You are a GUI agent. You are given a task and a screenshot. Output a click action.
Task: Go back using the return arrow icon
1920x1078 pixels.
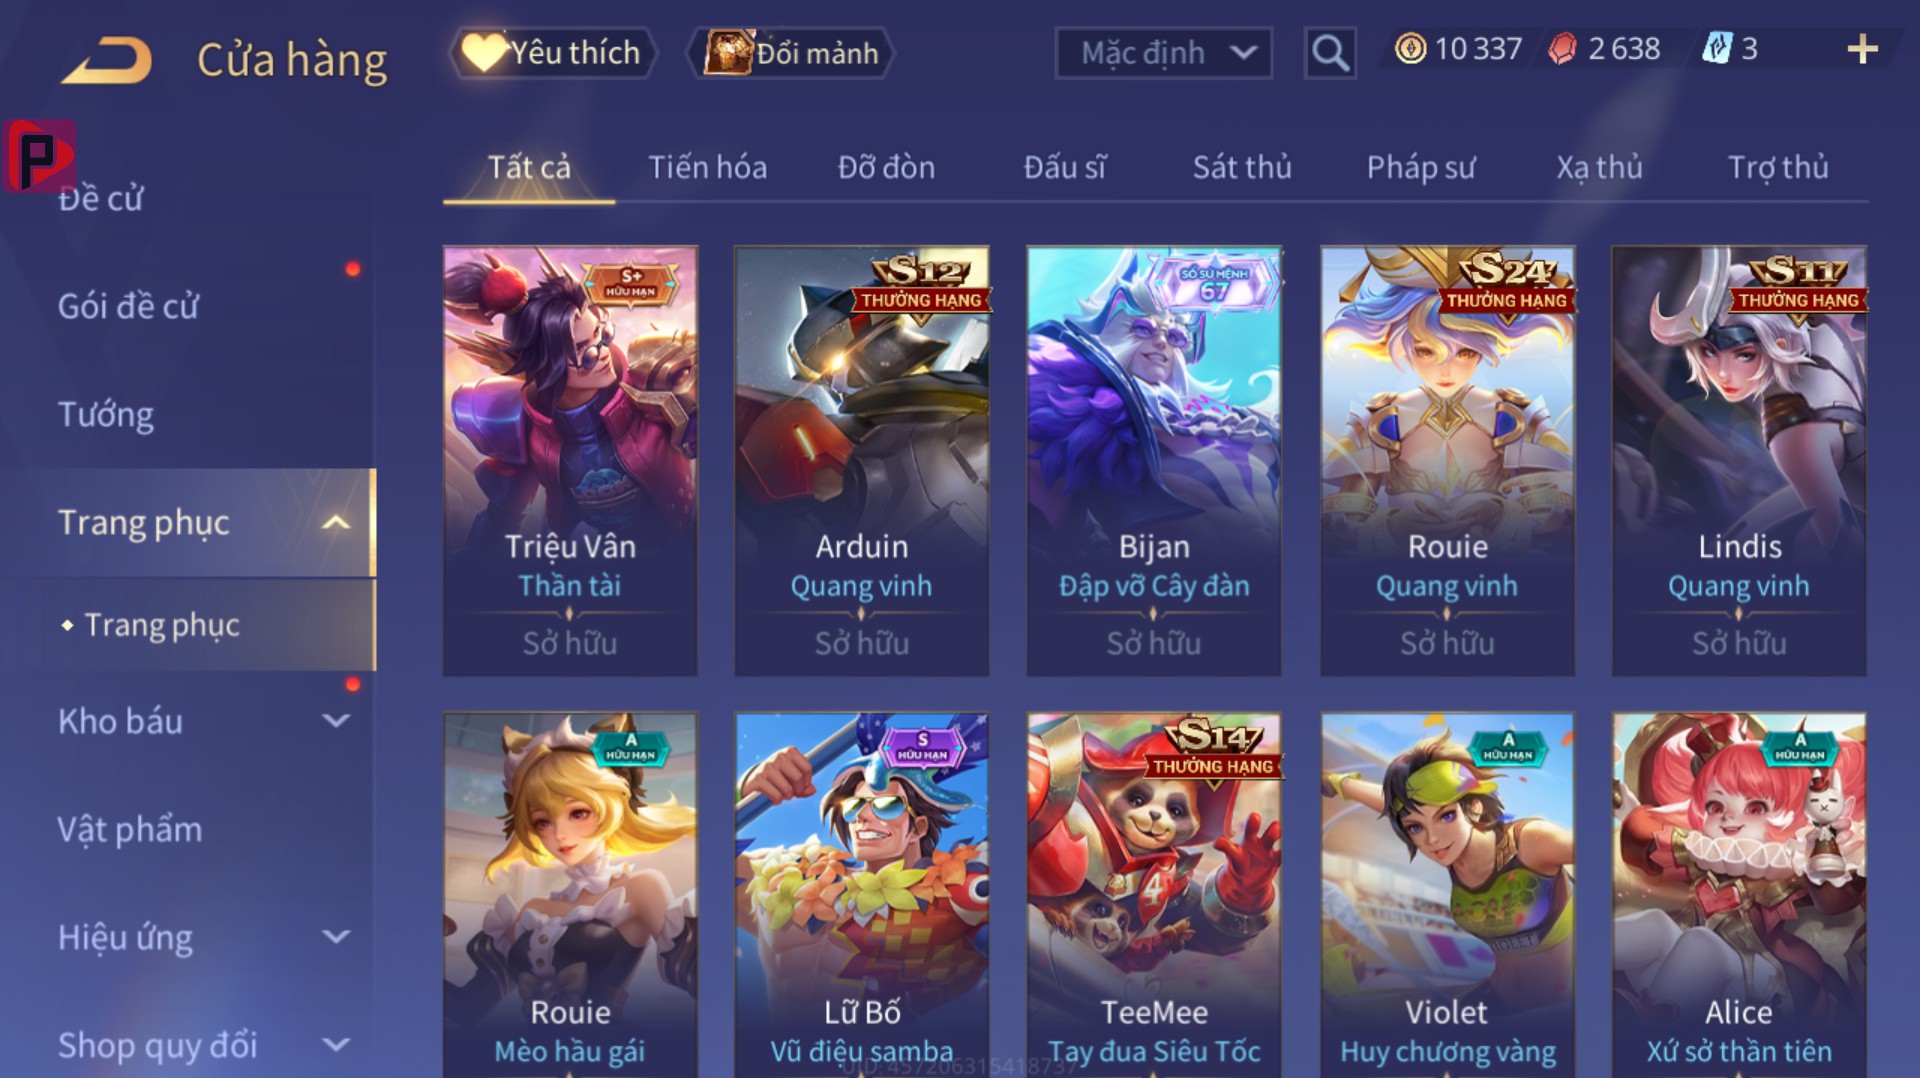click(x=106, y=60)
